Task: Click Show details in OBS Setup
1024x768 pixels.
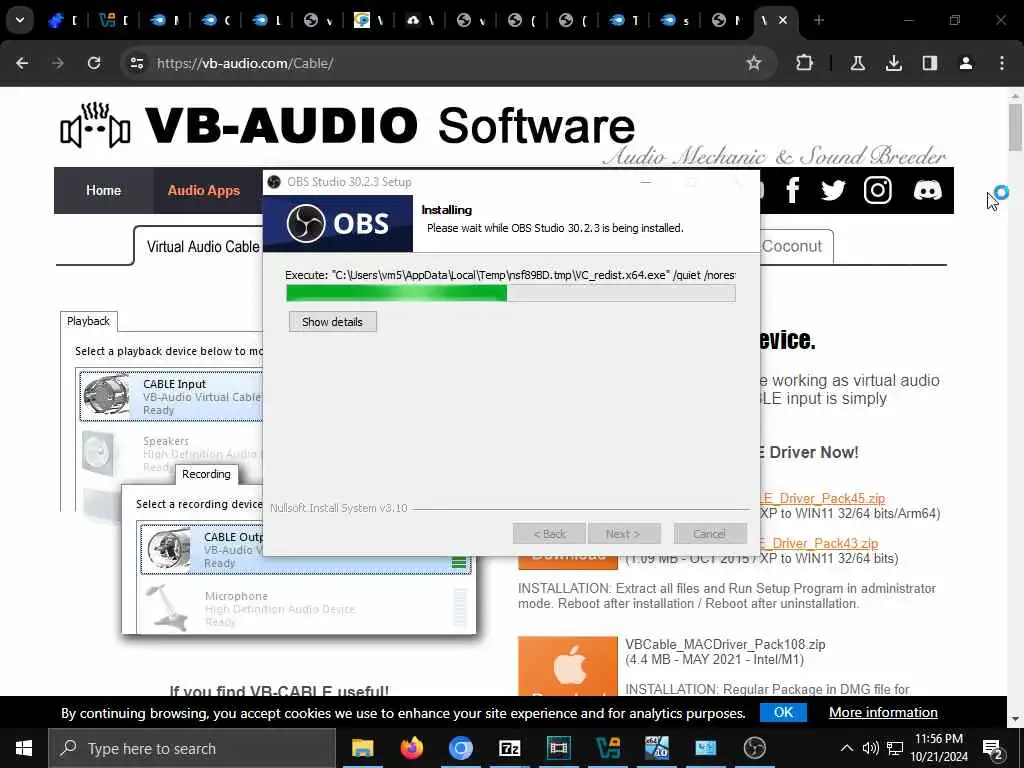Action: coord(332,321)
